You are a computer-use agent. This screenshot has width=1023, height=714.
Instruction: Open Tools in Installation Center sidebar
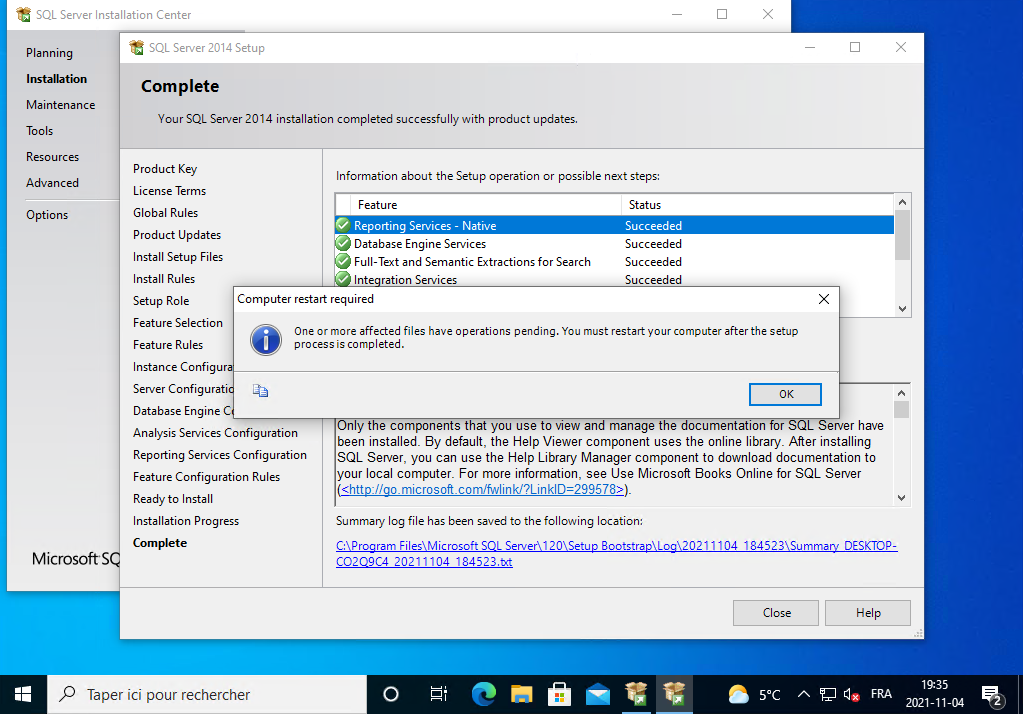tap(40, 131)
